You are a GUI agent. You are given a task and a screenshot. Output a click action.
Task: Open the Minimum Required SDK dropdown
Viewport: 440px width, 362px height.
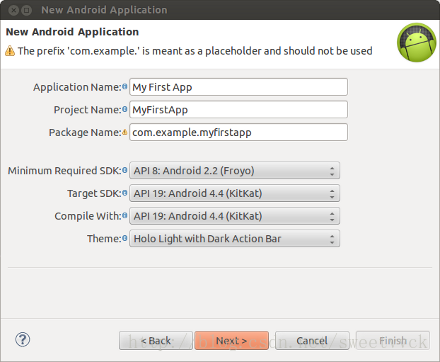[234, 170]
